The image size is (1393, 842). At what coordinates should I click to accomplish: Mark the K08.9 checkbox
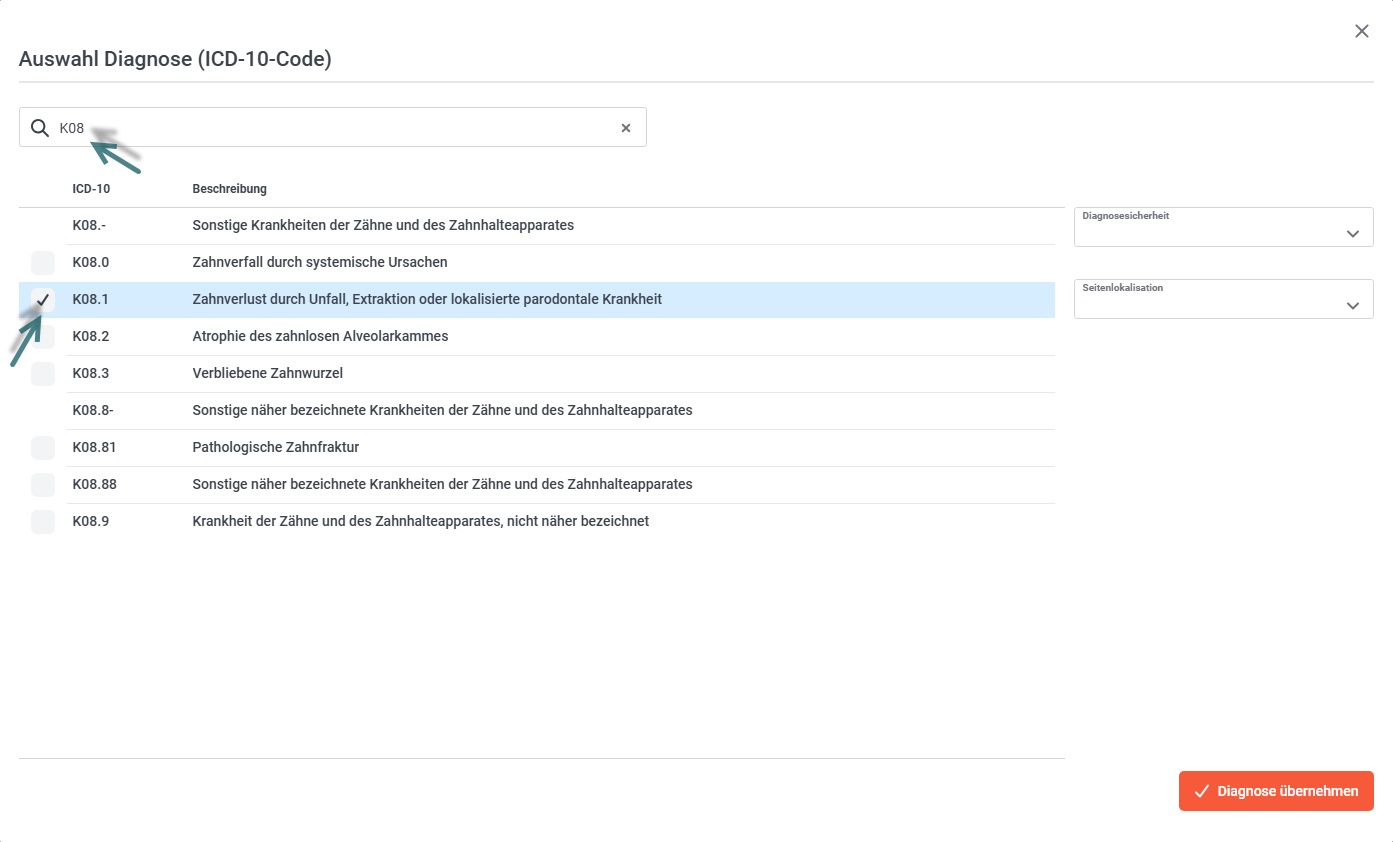coord(43,522)
